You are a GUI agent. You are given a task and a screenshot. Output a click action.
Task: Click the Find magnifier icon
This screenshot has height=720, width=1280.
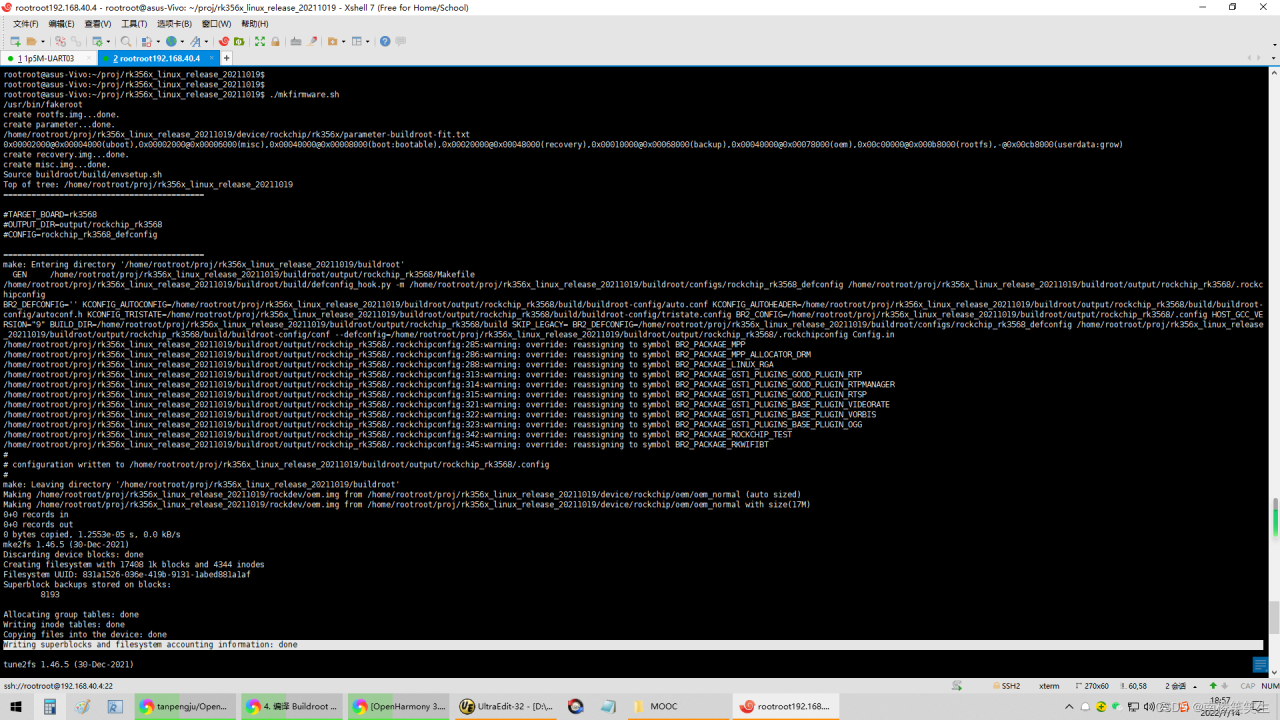point(126,42)
